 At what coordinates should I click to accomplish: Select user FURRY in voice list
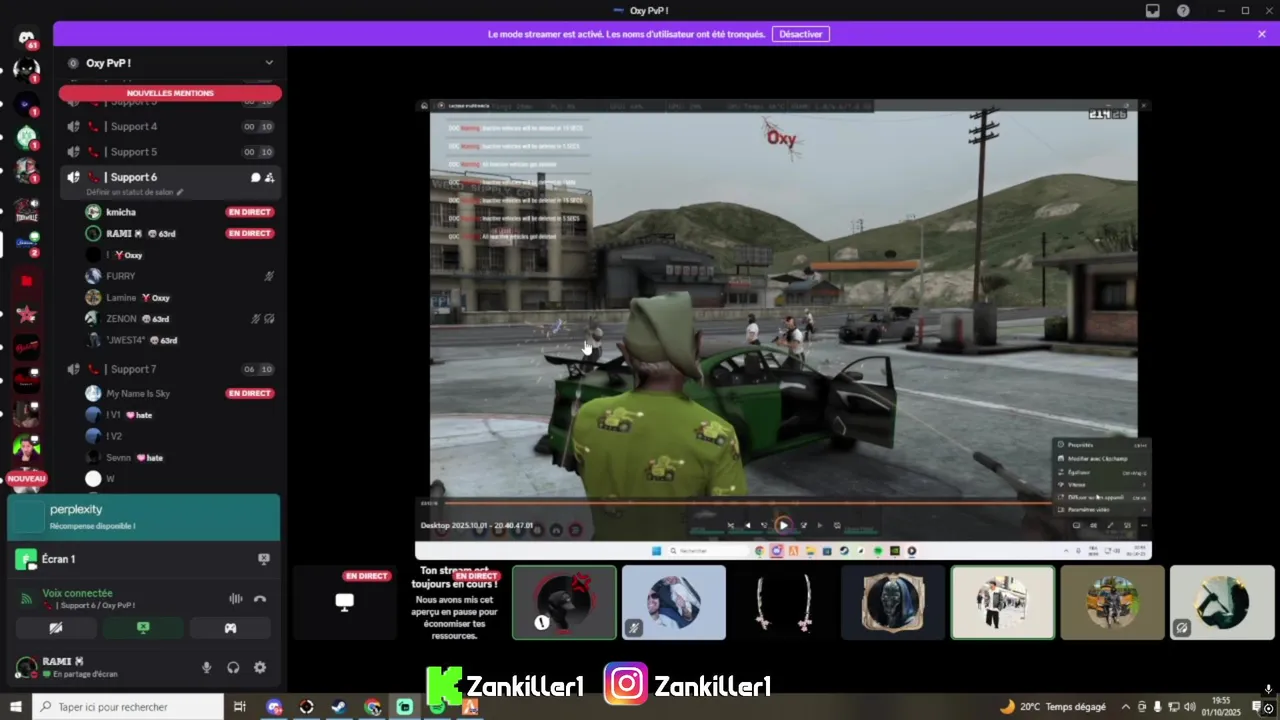pos(121,276)
